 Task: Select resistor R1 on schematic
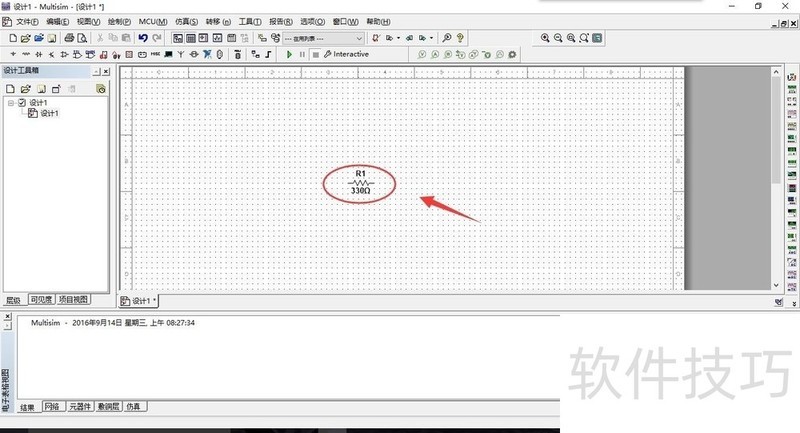[360, 182]
